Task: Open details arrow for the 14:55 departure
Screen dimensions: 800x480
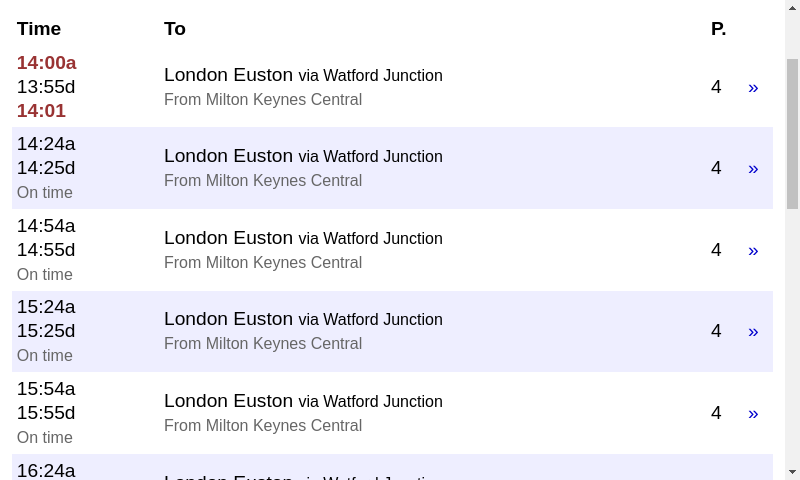Action: (x=753, y=250)
